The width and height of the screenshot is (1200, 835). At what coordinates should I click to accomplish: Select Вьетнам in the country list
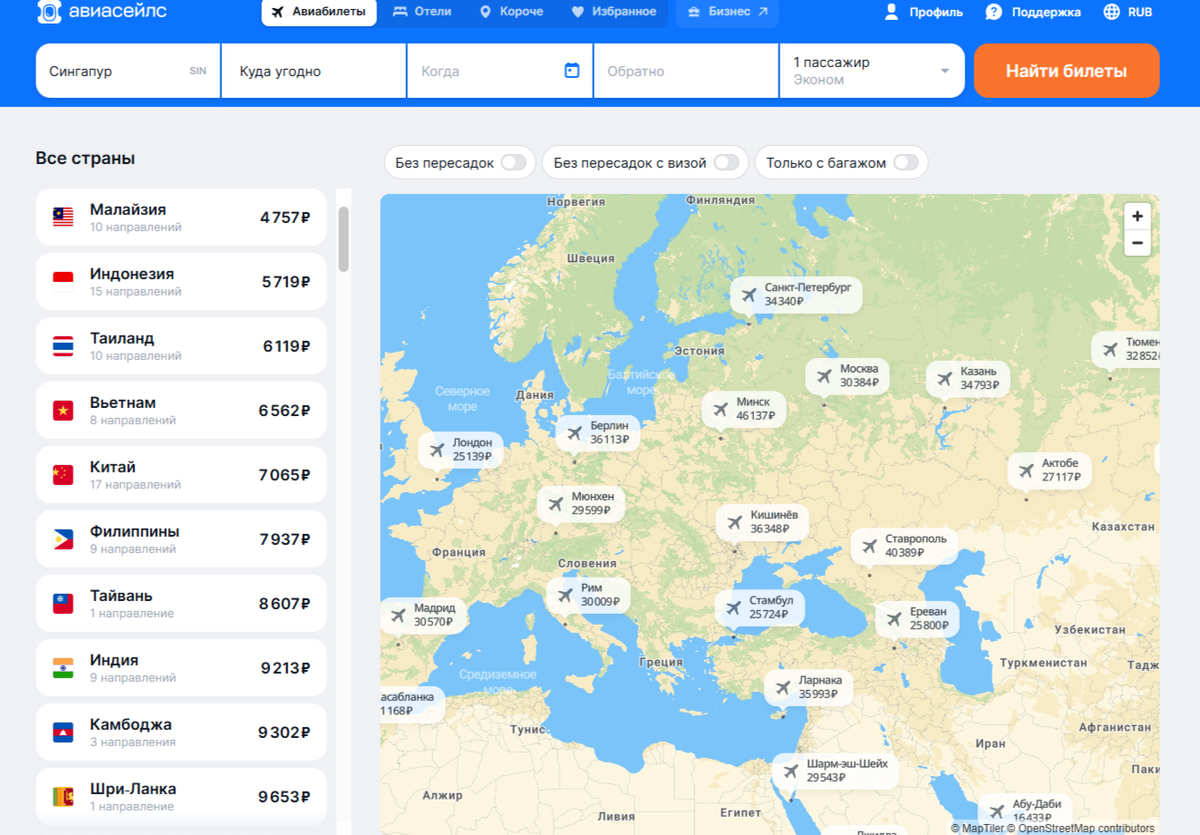[x=181, y=410]
